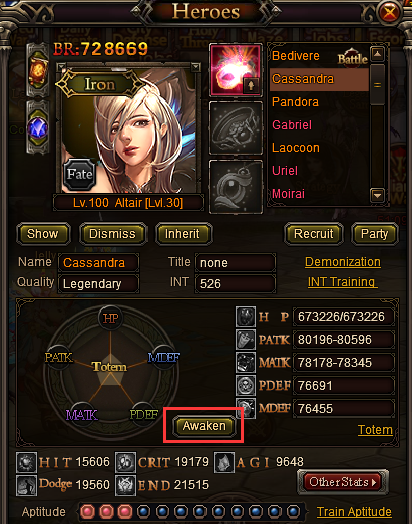
Task: Select the last blue aptitude gem
Action: 293,511
